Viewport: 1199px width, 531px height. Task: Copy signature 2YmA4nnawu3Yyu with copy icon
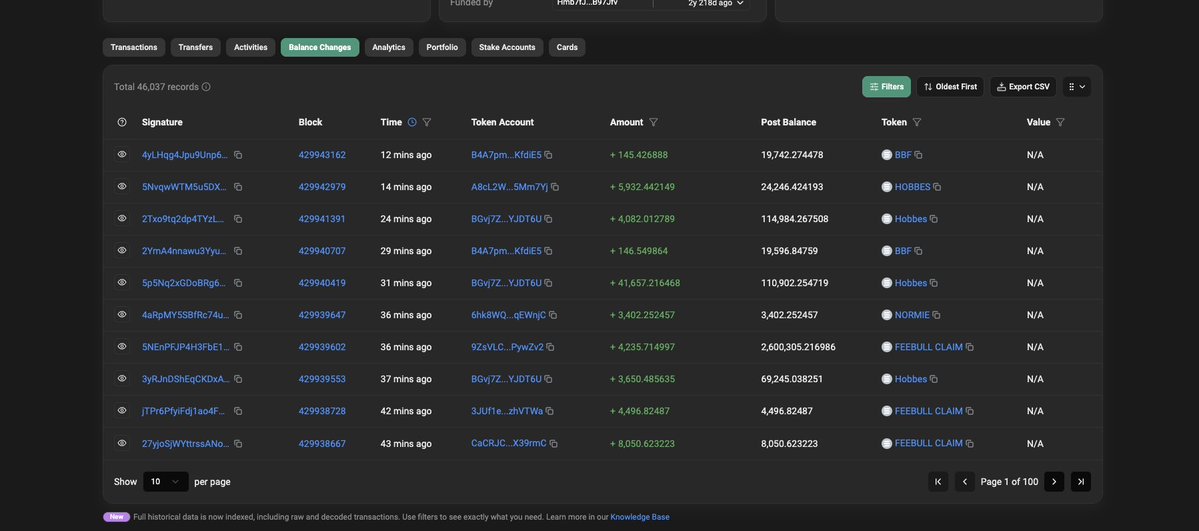(x=238, y=251)
